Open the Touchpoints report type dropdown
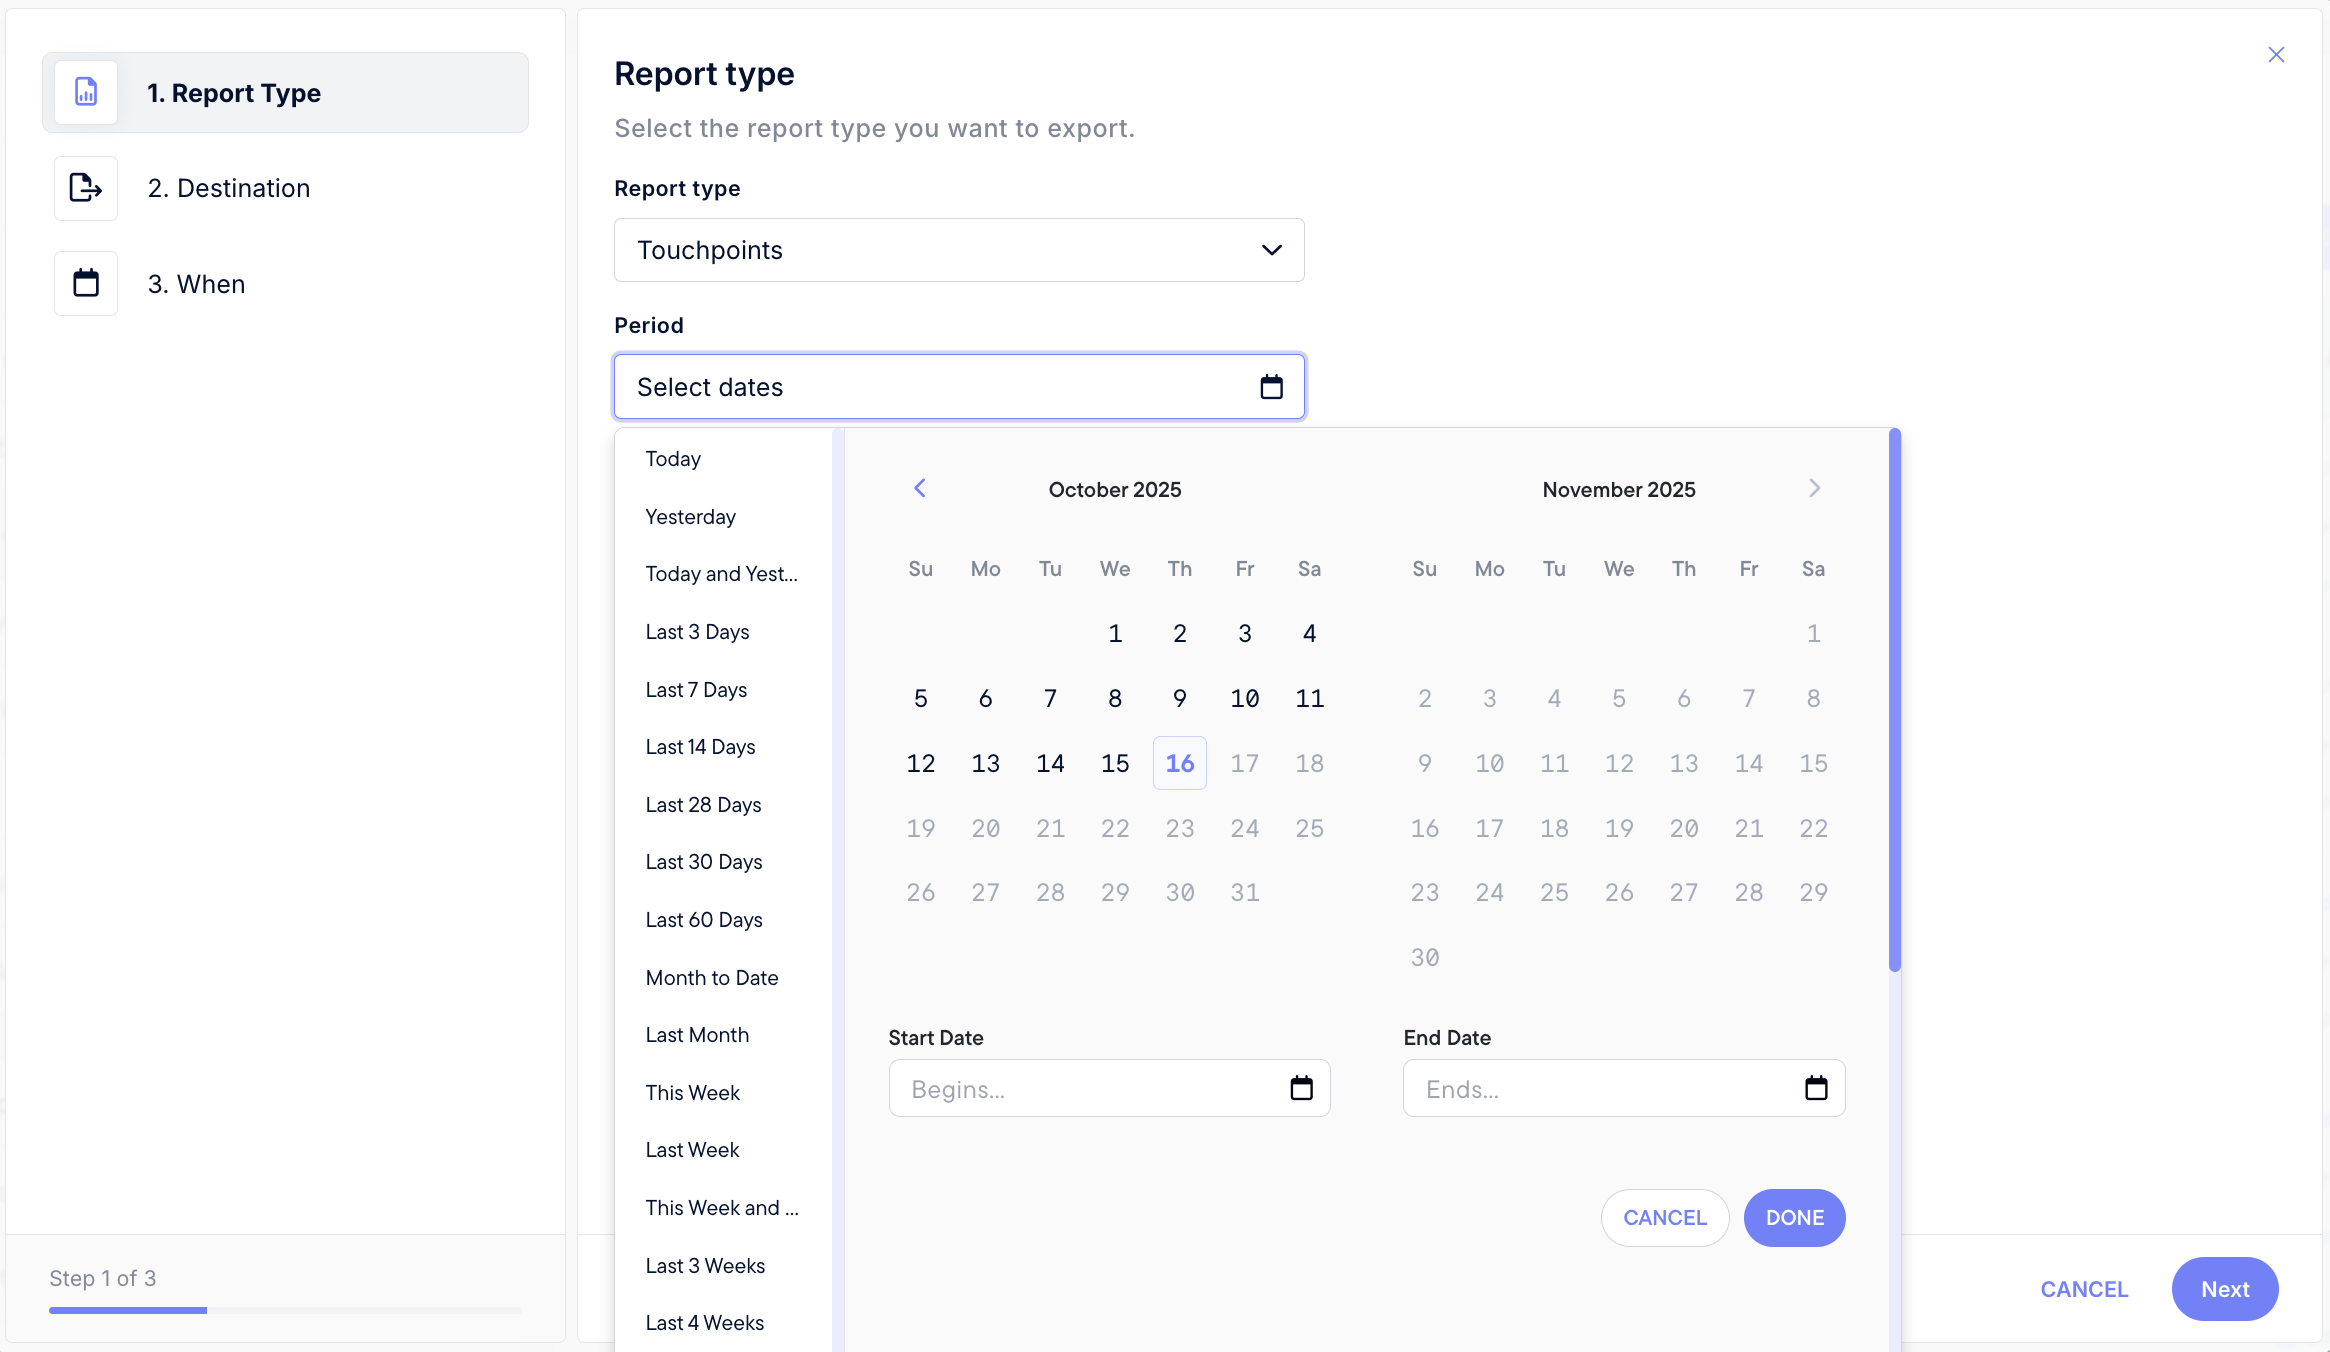 click(958, 250)
